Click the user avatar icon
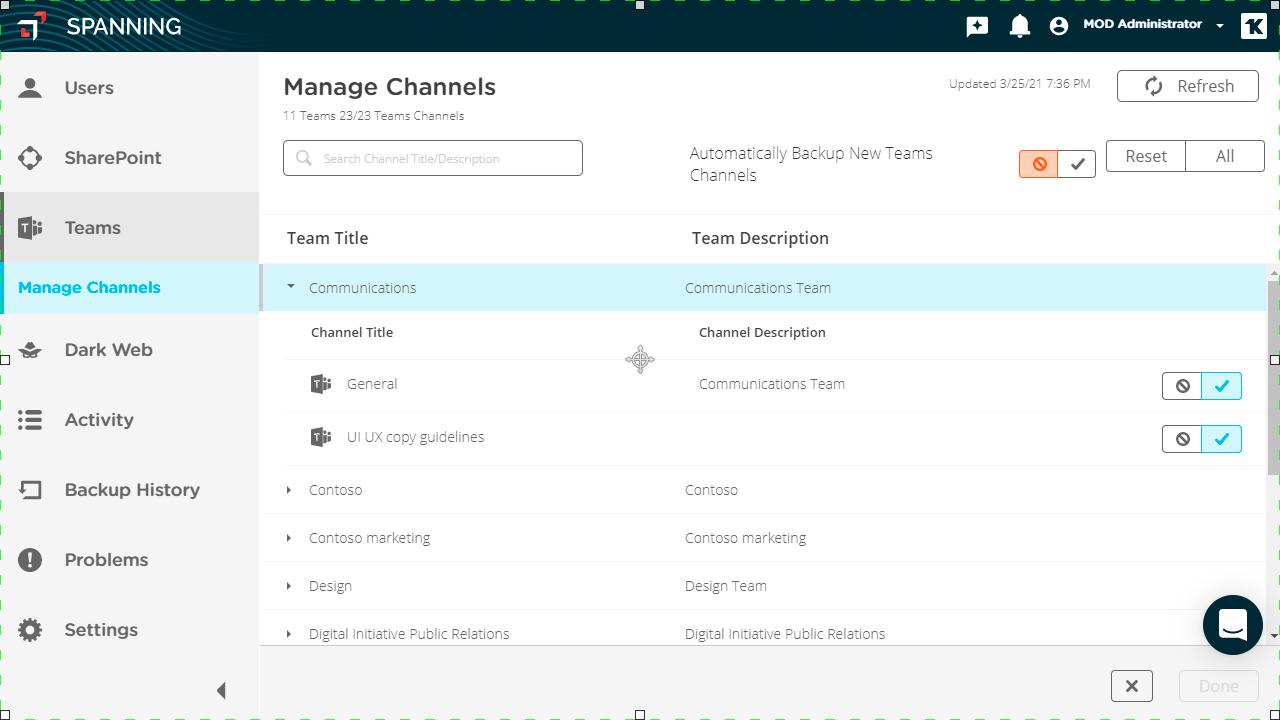 coord(1059,27)
